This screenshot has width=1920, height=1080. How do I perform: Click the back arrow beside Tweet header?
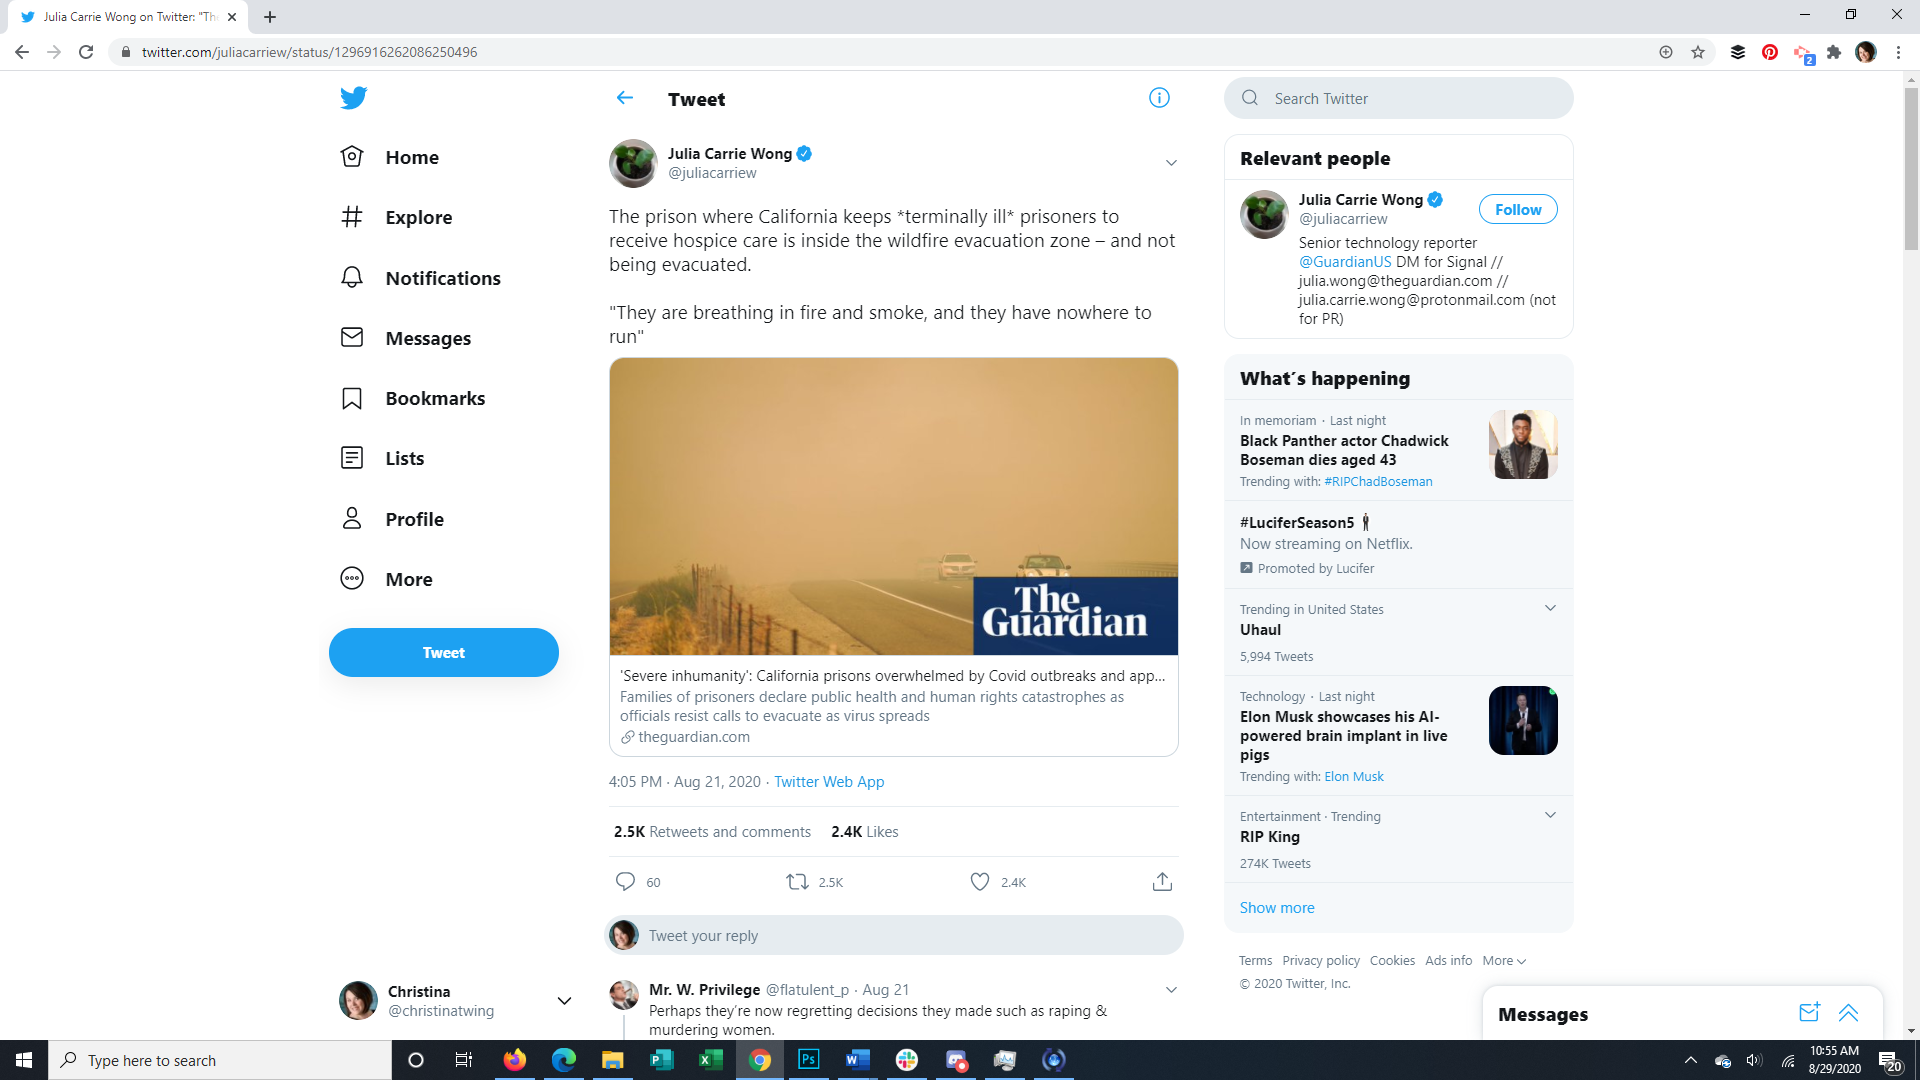pos(625,98)
